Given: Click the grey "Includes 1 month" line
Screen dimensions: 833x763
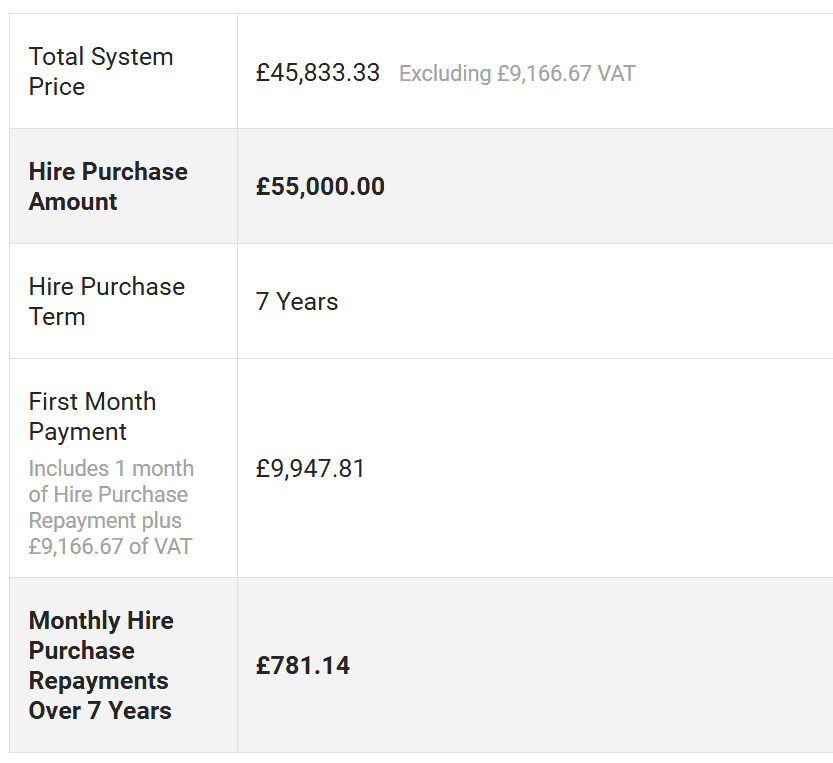Looking at the screenshot, I should 111,469.
